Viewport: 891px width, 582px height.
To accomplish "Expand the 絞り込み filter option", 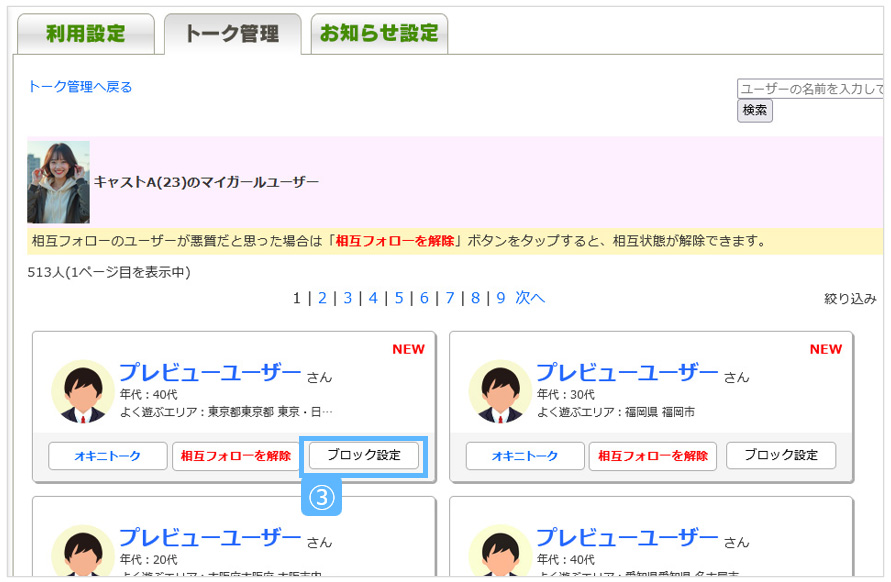I will click(x=850, y=298).
